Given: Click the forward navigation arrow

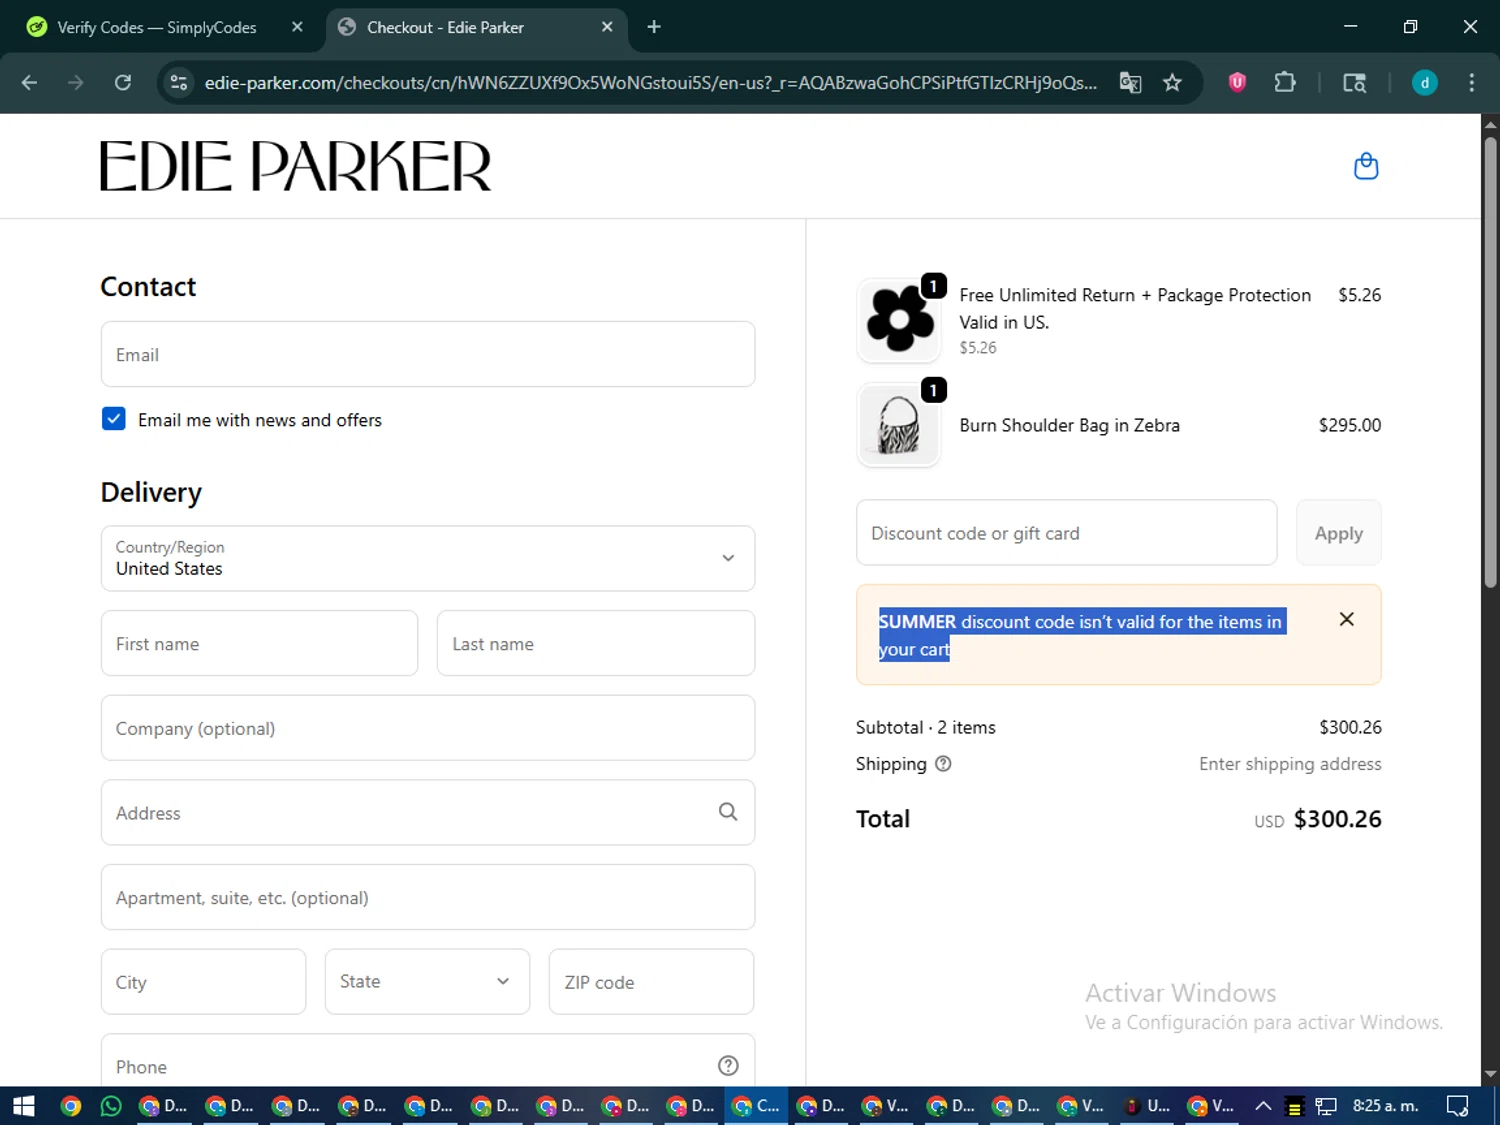Looking at the screenshot, I should click(76, 83).
